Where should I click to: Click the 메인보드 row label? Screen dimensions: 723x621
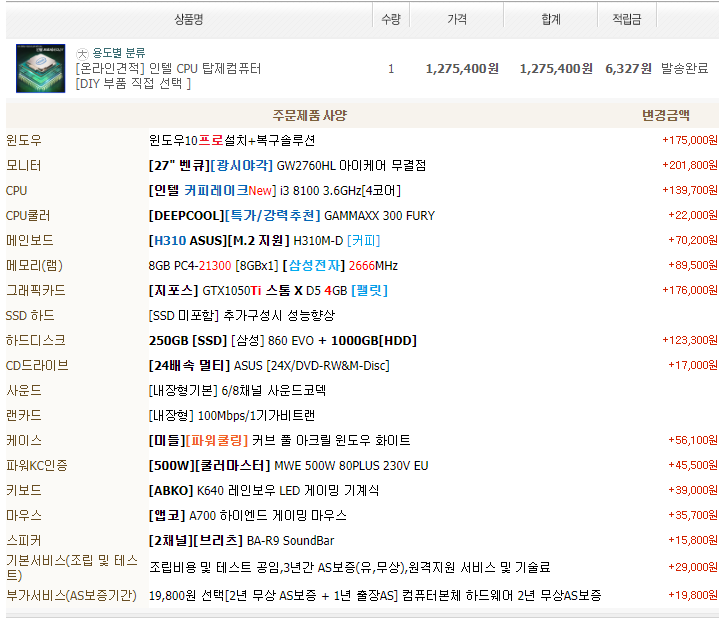(30, 241)
